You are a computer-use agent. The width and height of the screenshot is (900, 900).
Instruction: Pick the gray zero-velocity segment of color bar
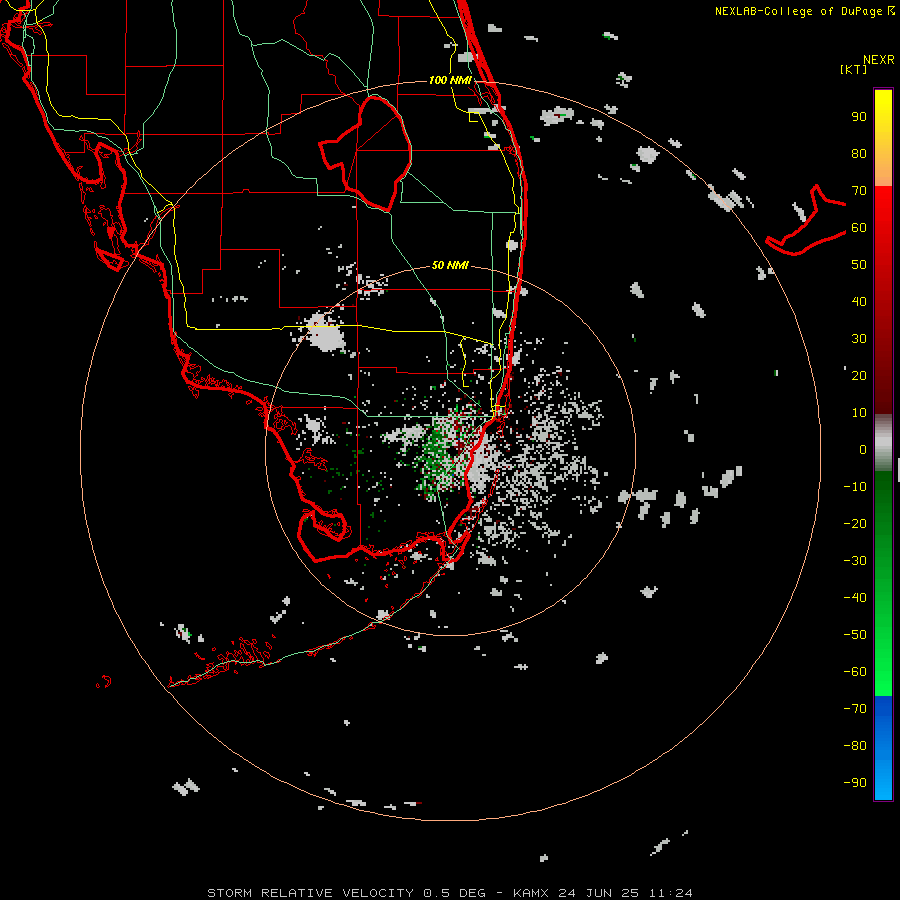(x=883, y=443)
